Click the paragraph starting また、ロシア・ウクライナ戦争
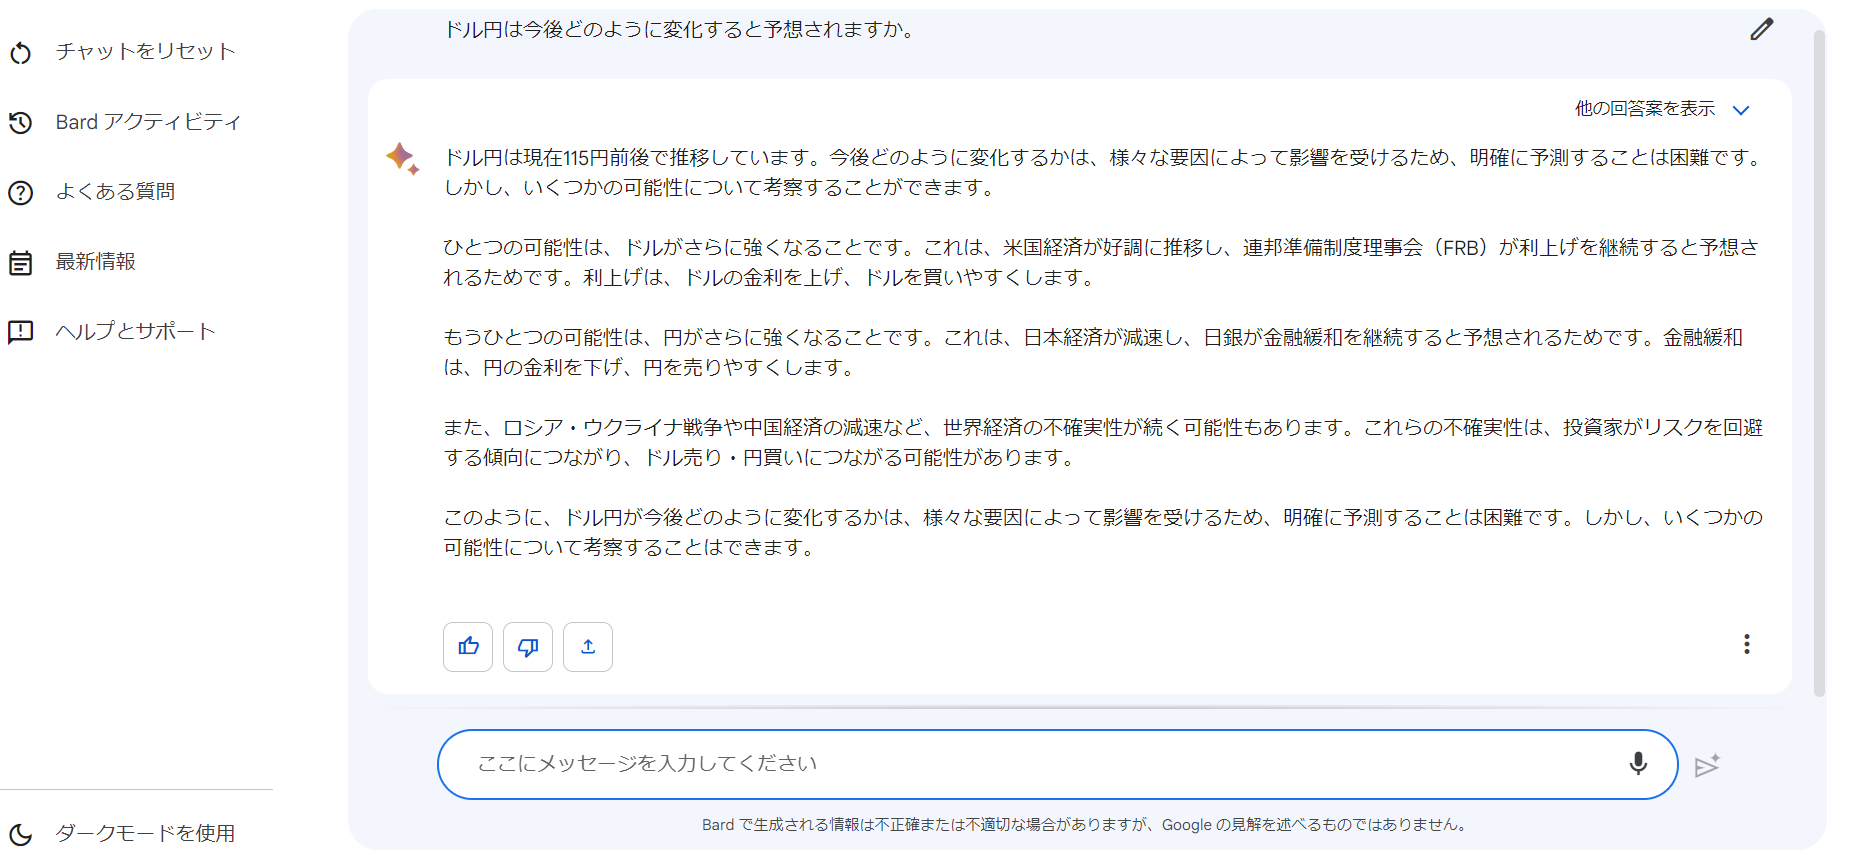Viewport: 1864px width, 864px height. point(1103,442)
